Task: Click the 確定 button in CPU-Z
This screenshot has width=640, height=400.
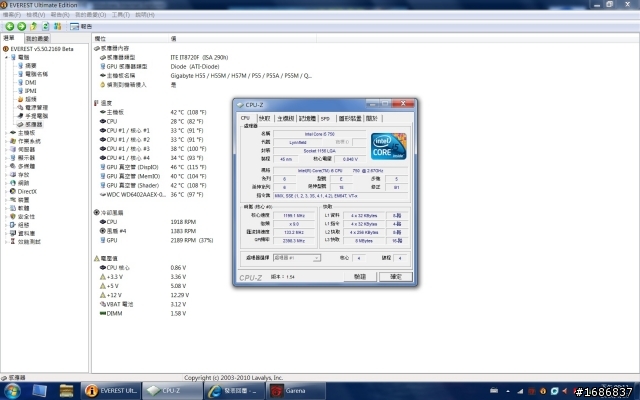Action: coord(396,277)
